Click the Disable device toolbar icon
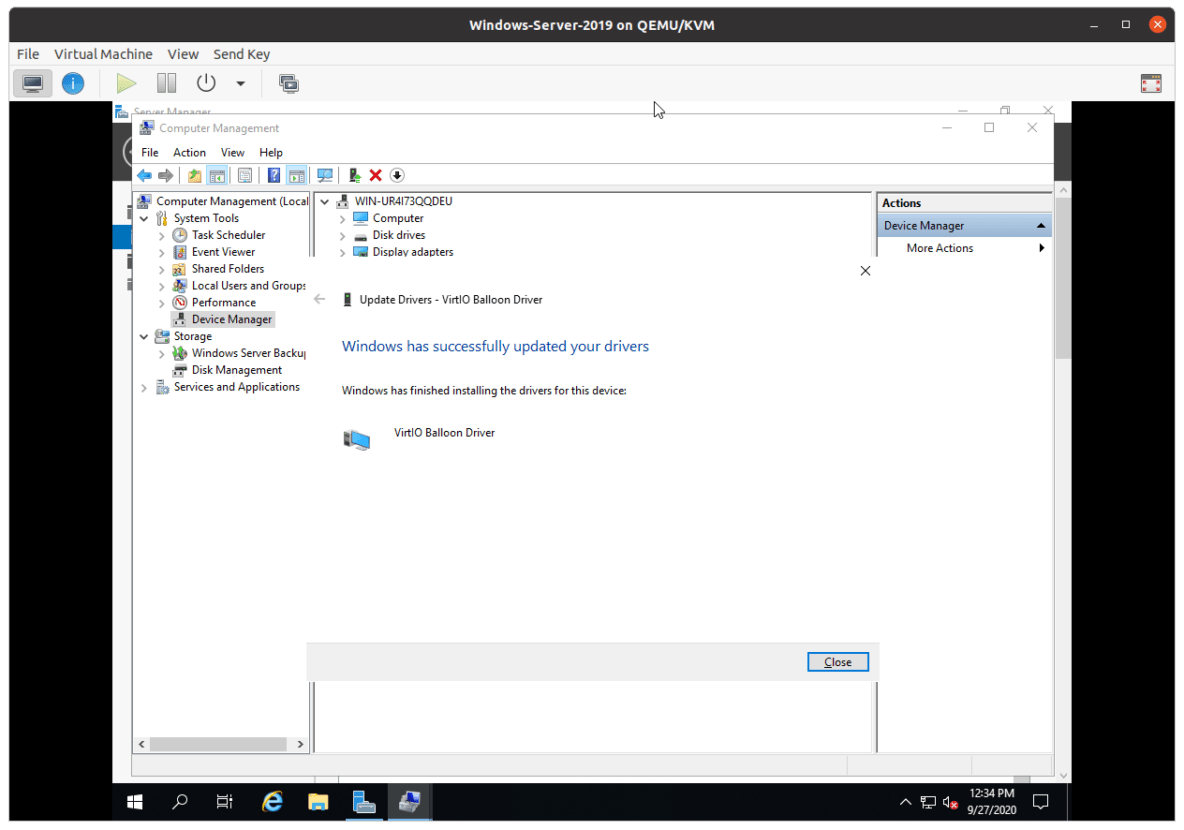 pyautogui.click(x=397, y=175)
